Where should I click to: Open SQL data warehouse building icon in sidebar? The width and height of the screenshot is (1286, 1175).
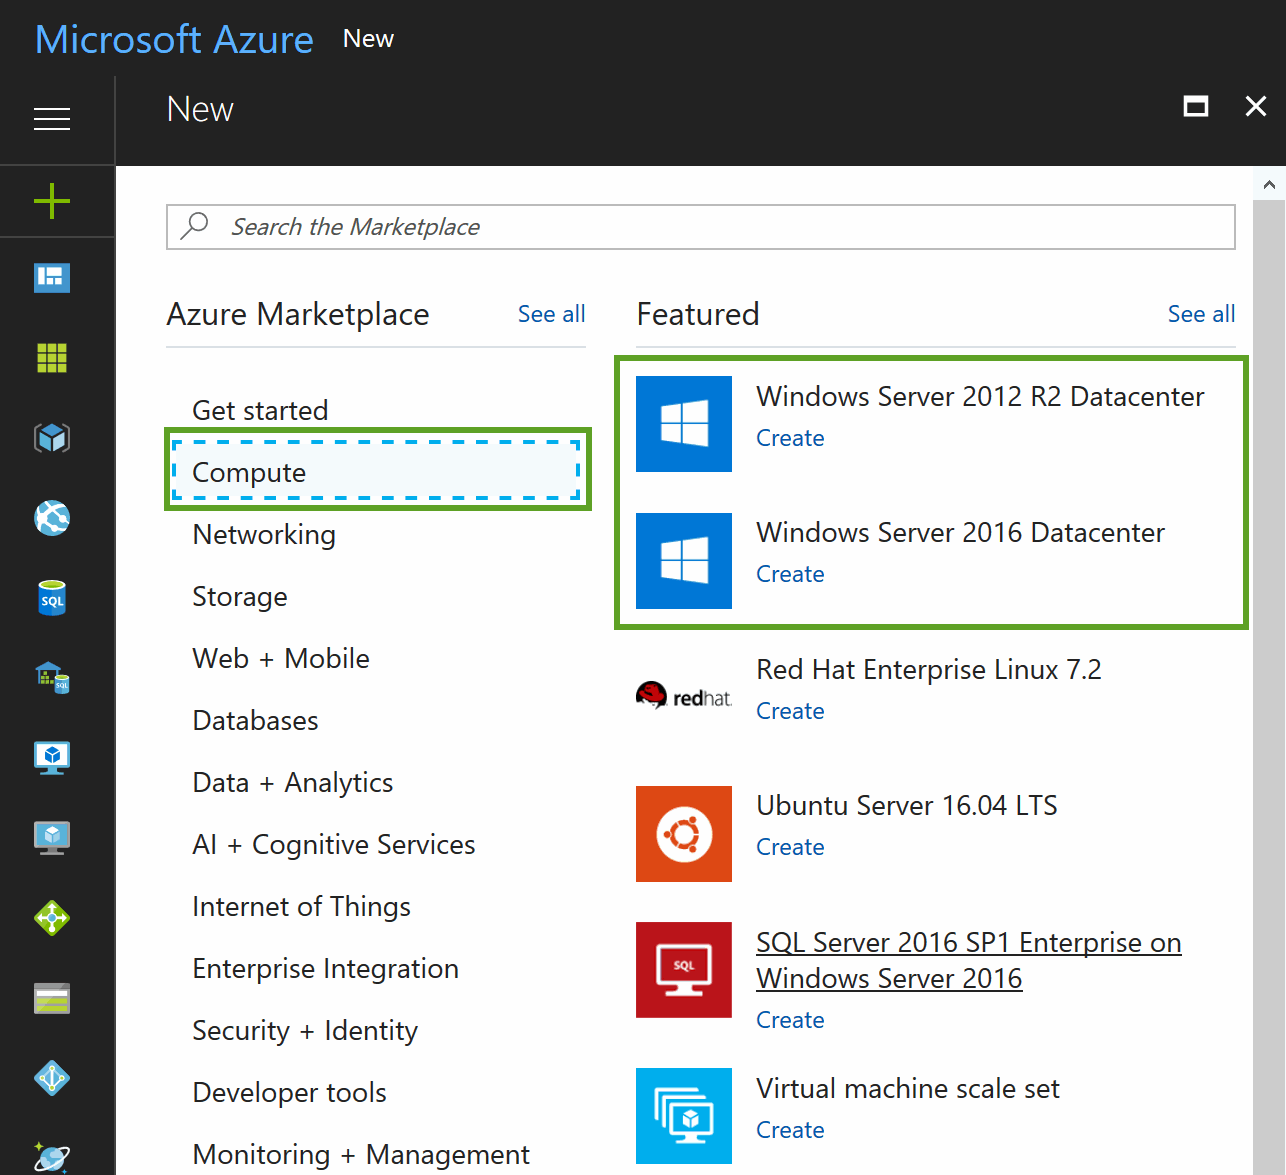tap(52, 678)
